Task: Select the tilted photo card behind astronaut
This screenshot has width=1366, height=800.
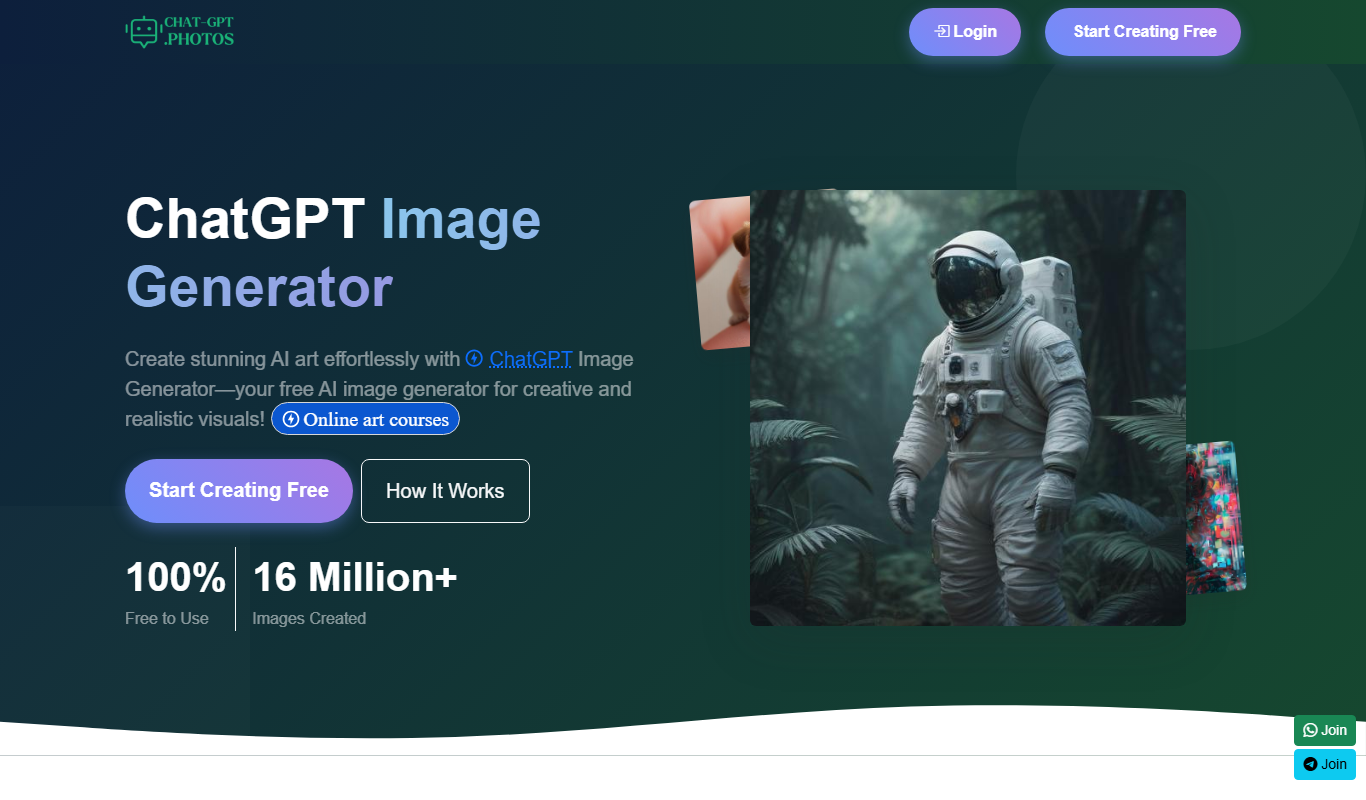Action: click(720, 272)
